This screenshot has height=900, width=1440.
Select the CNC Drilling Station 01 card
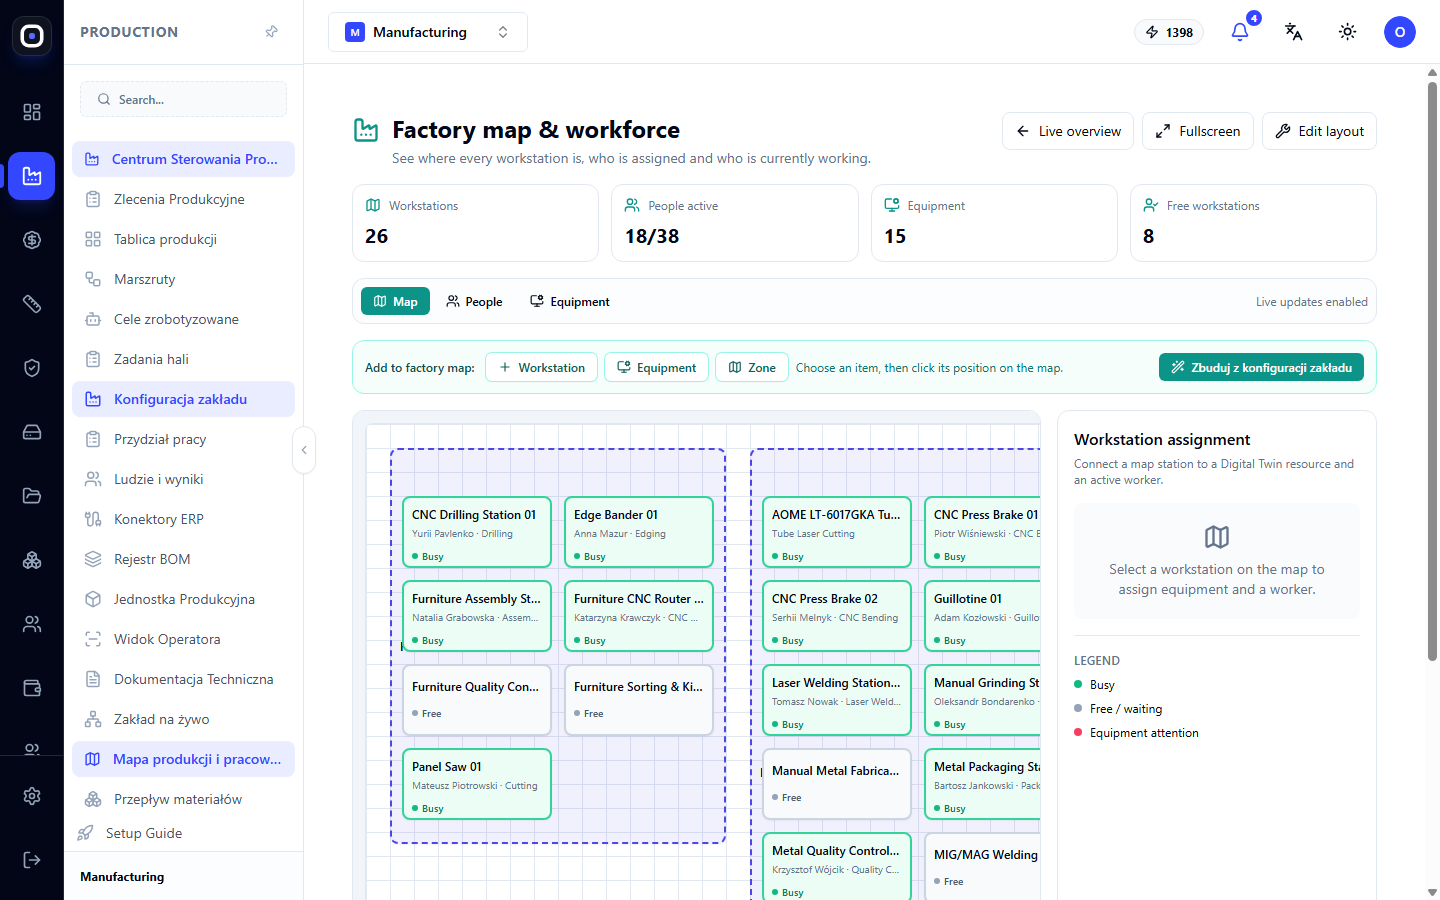point(477,532)
